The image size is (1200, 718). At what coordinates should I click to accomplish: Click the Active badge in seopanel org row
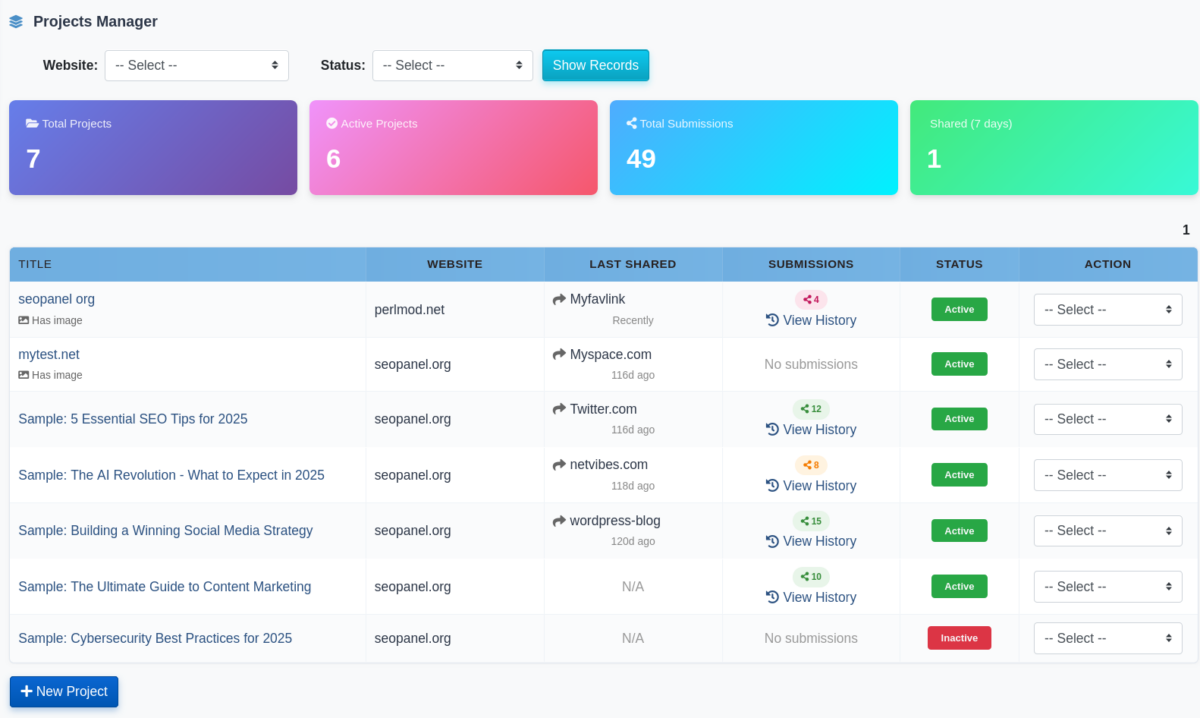click(x=959, y=309)
